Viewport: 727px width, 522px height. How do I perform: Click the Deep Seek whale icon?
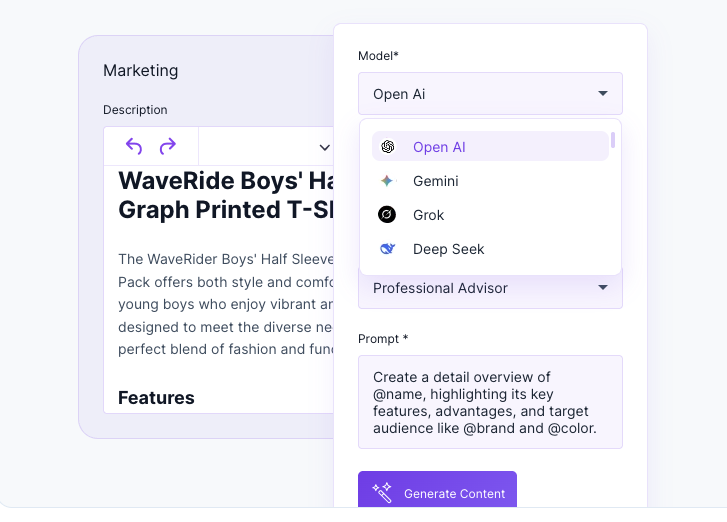(x=388, y=249)
